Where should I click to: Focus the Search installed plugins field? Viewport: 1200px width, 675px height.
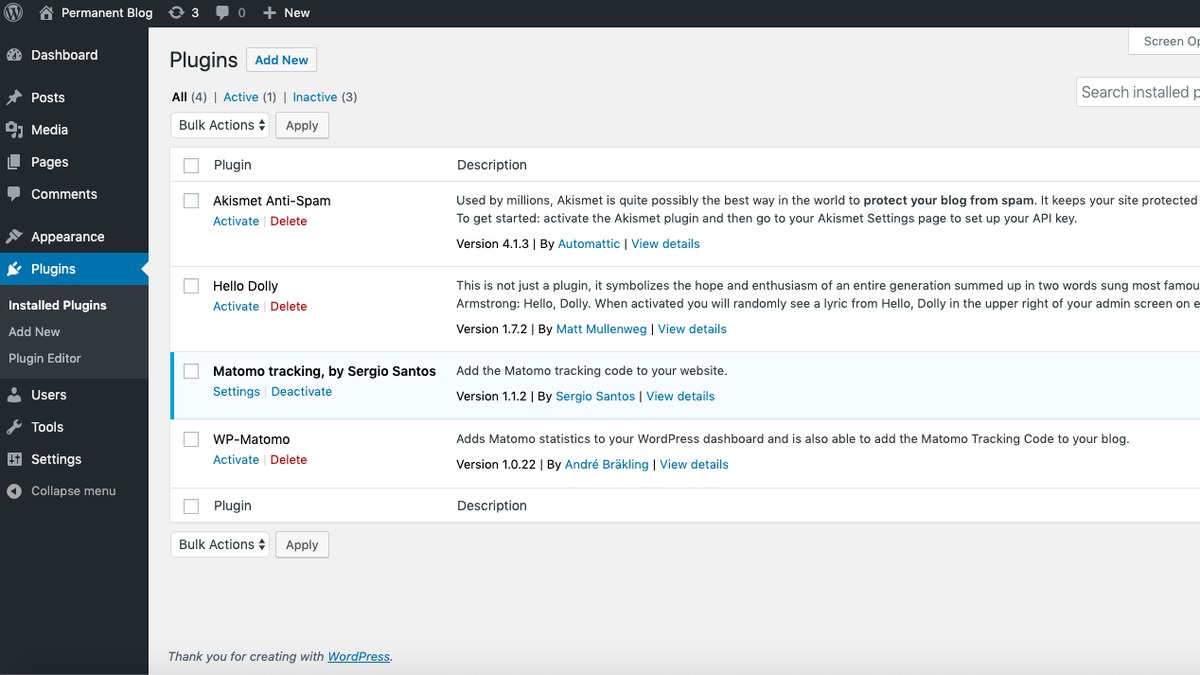(1138, 92)
